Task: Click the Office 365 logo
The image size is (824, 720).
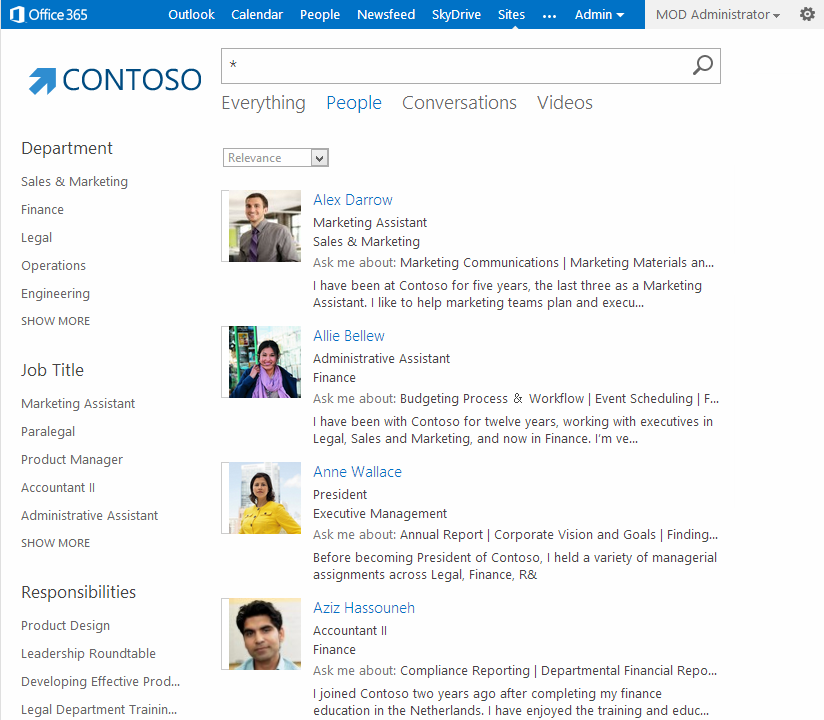Action: tap(48, 14)
